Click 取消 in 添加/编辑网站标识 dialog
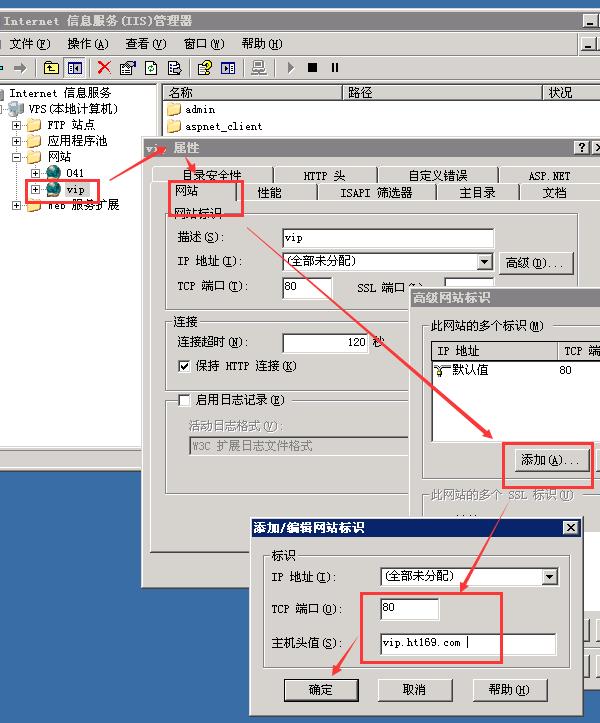 pyautogui.click(x=415, y=689)
